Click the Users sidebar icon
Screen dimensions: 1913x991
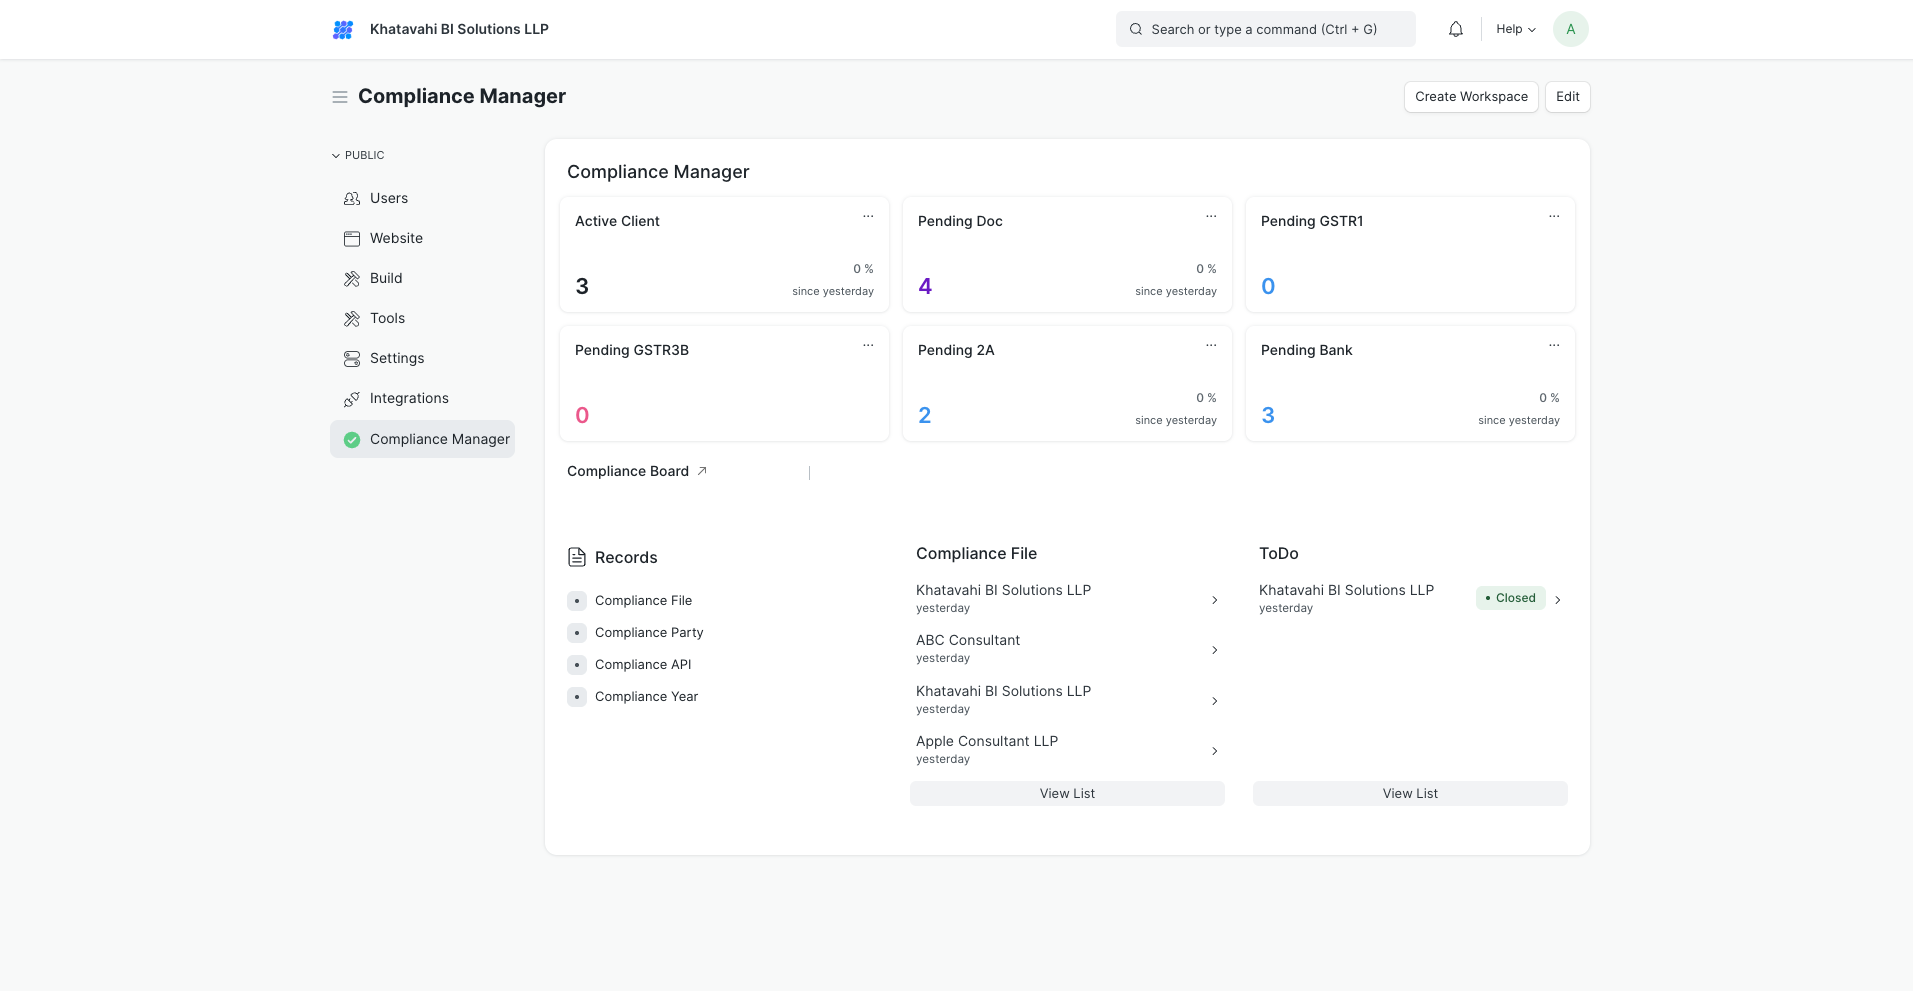(x=352, y=199)
